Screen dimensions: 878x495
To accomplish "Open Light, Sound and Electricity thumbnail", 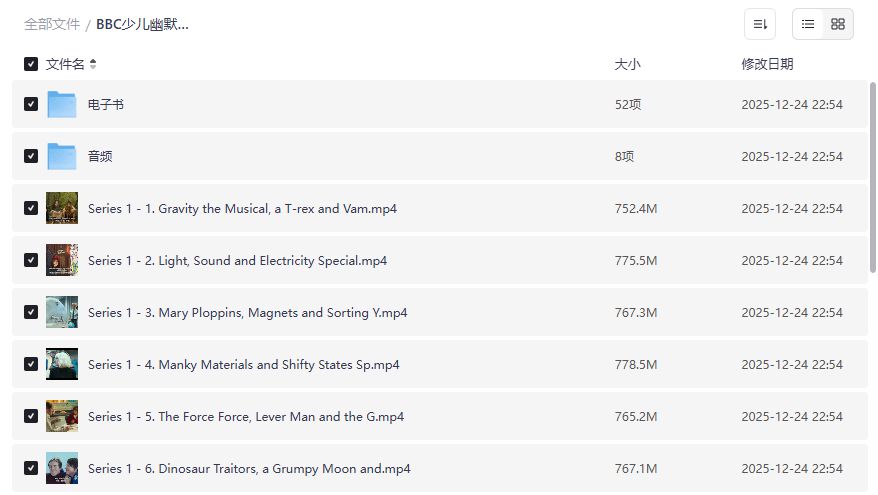I will 62,260.
